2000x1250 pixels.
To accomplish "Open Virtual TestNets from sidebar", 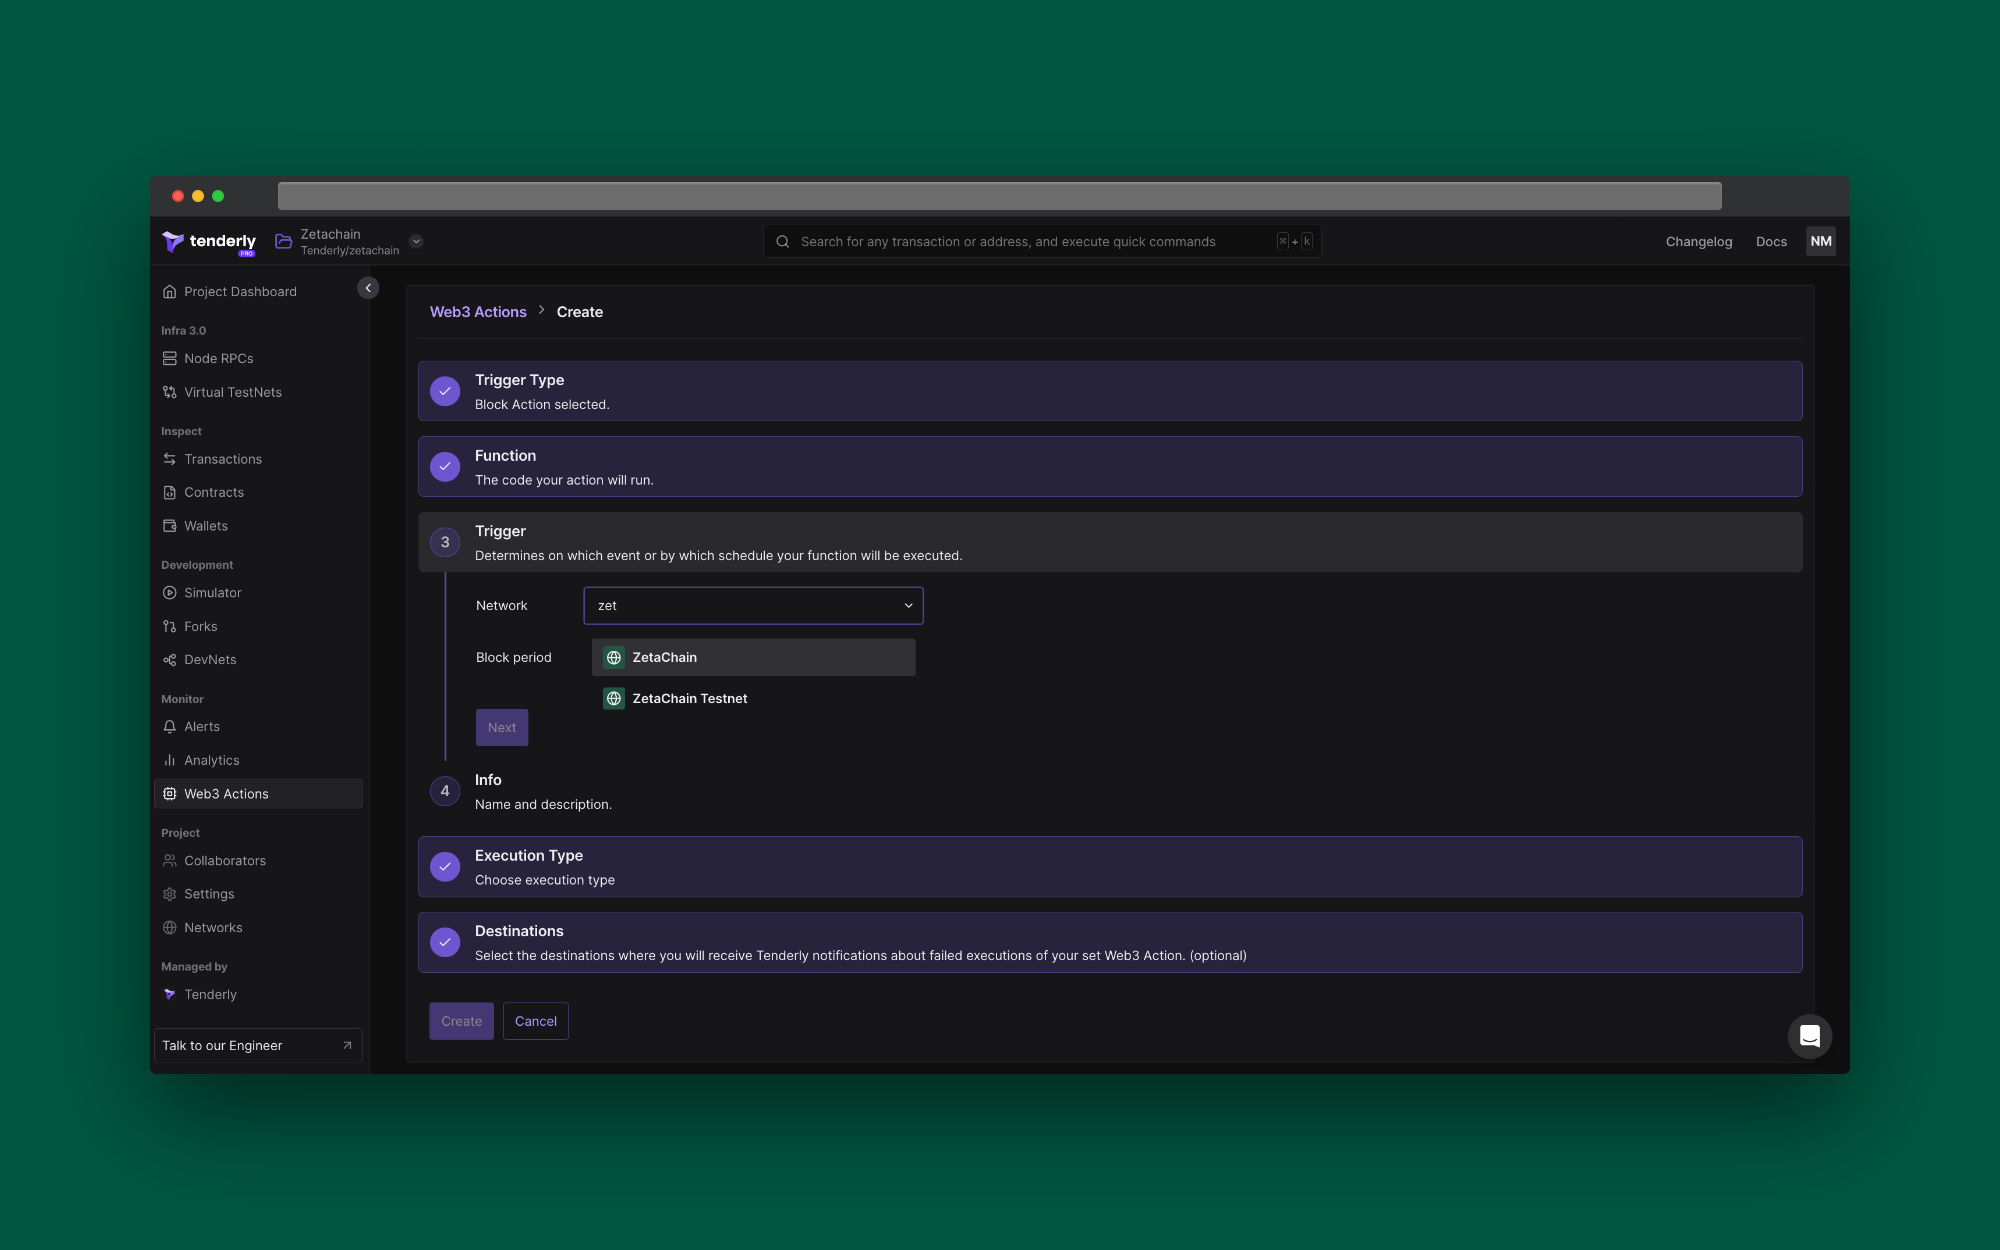I will tap(232, 392).
